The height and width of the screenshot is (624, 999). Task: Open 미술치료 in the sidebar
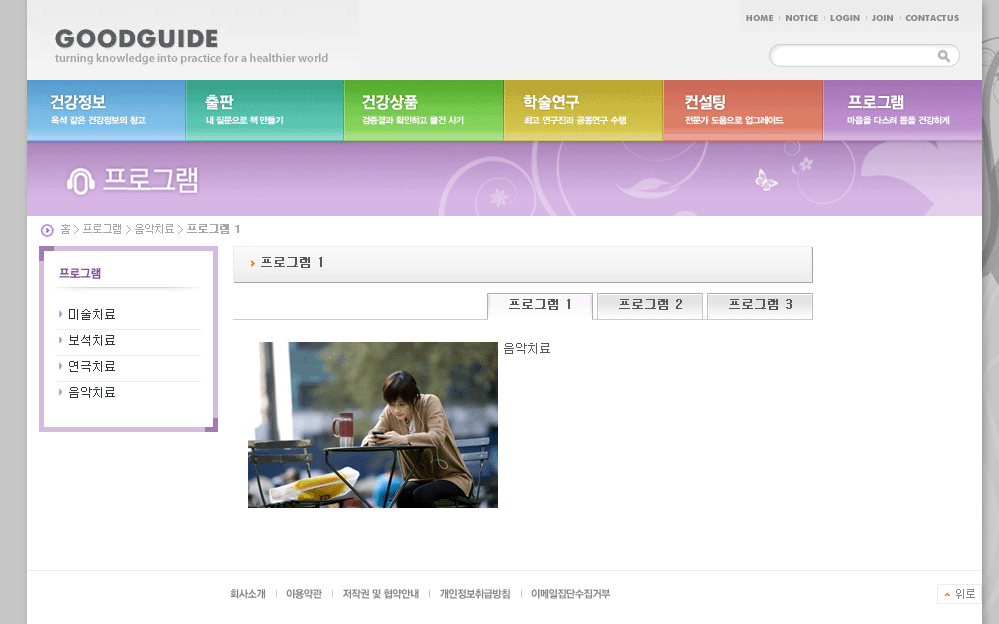point(92,314)
